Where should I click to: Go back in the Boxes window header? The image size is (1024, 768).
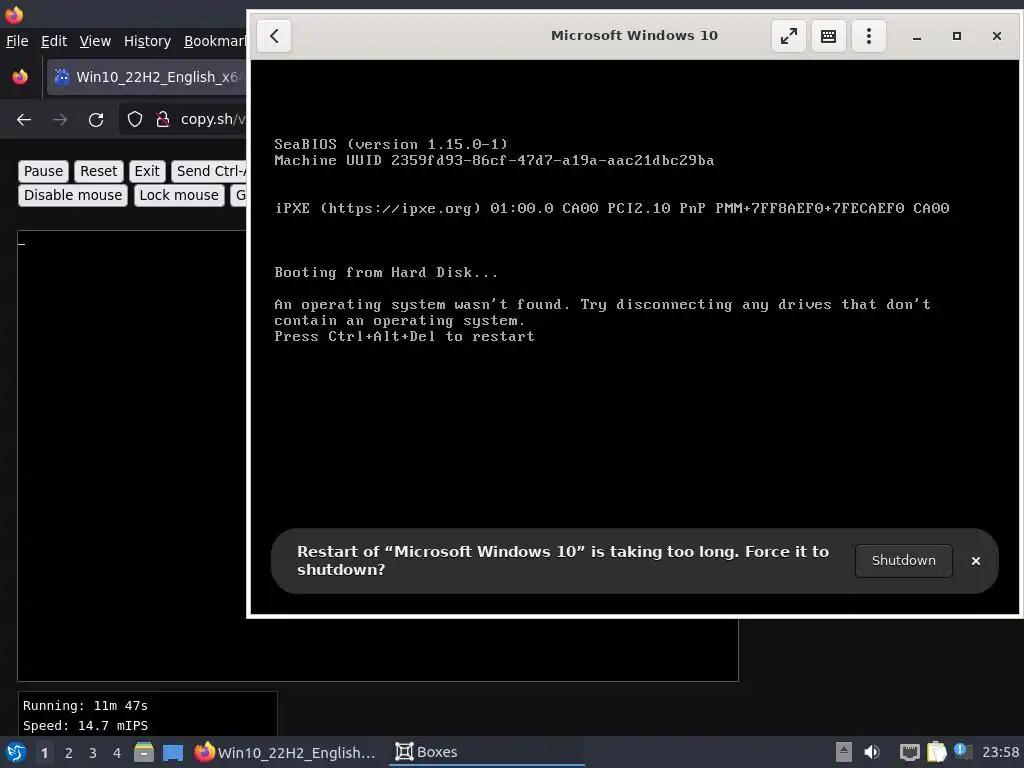[x=274, y=36]
